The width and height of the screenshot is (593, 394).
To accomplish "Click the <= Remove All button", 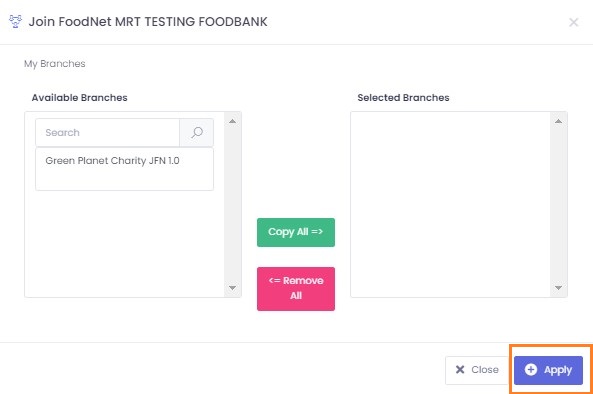I will (x=296, y=289).
